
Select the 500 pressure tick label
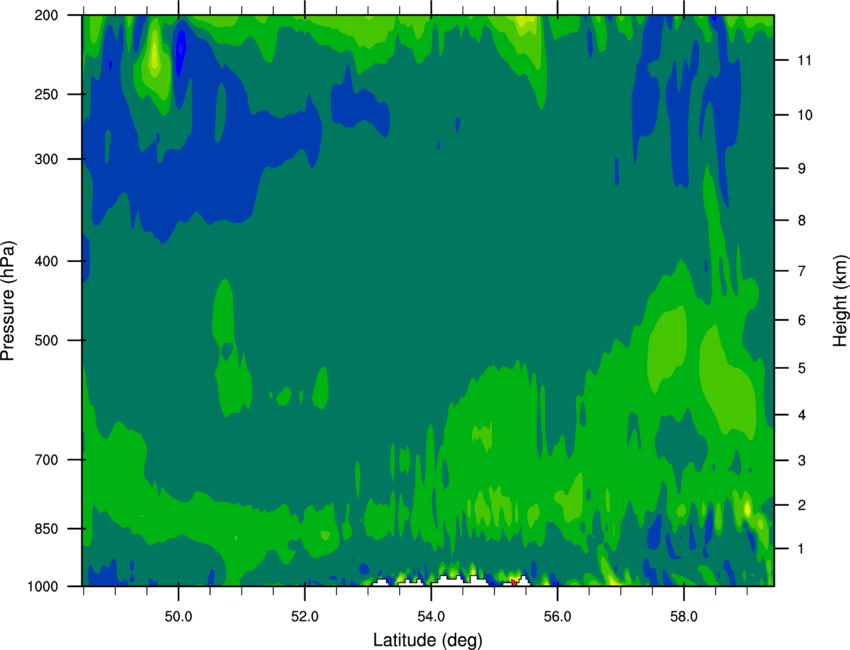pos(46,340)
